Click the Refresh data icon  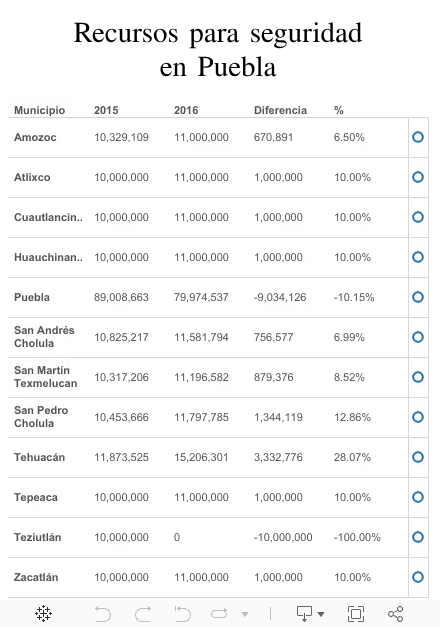[x=219, y=613]
